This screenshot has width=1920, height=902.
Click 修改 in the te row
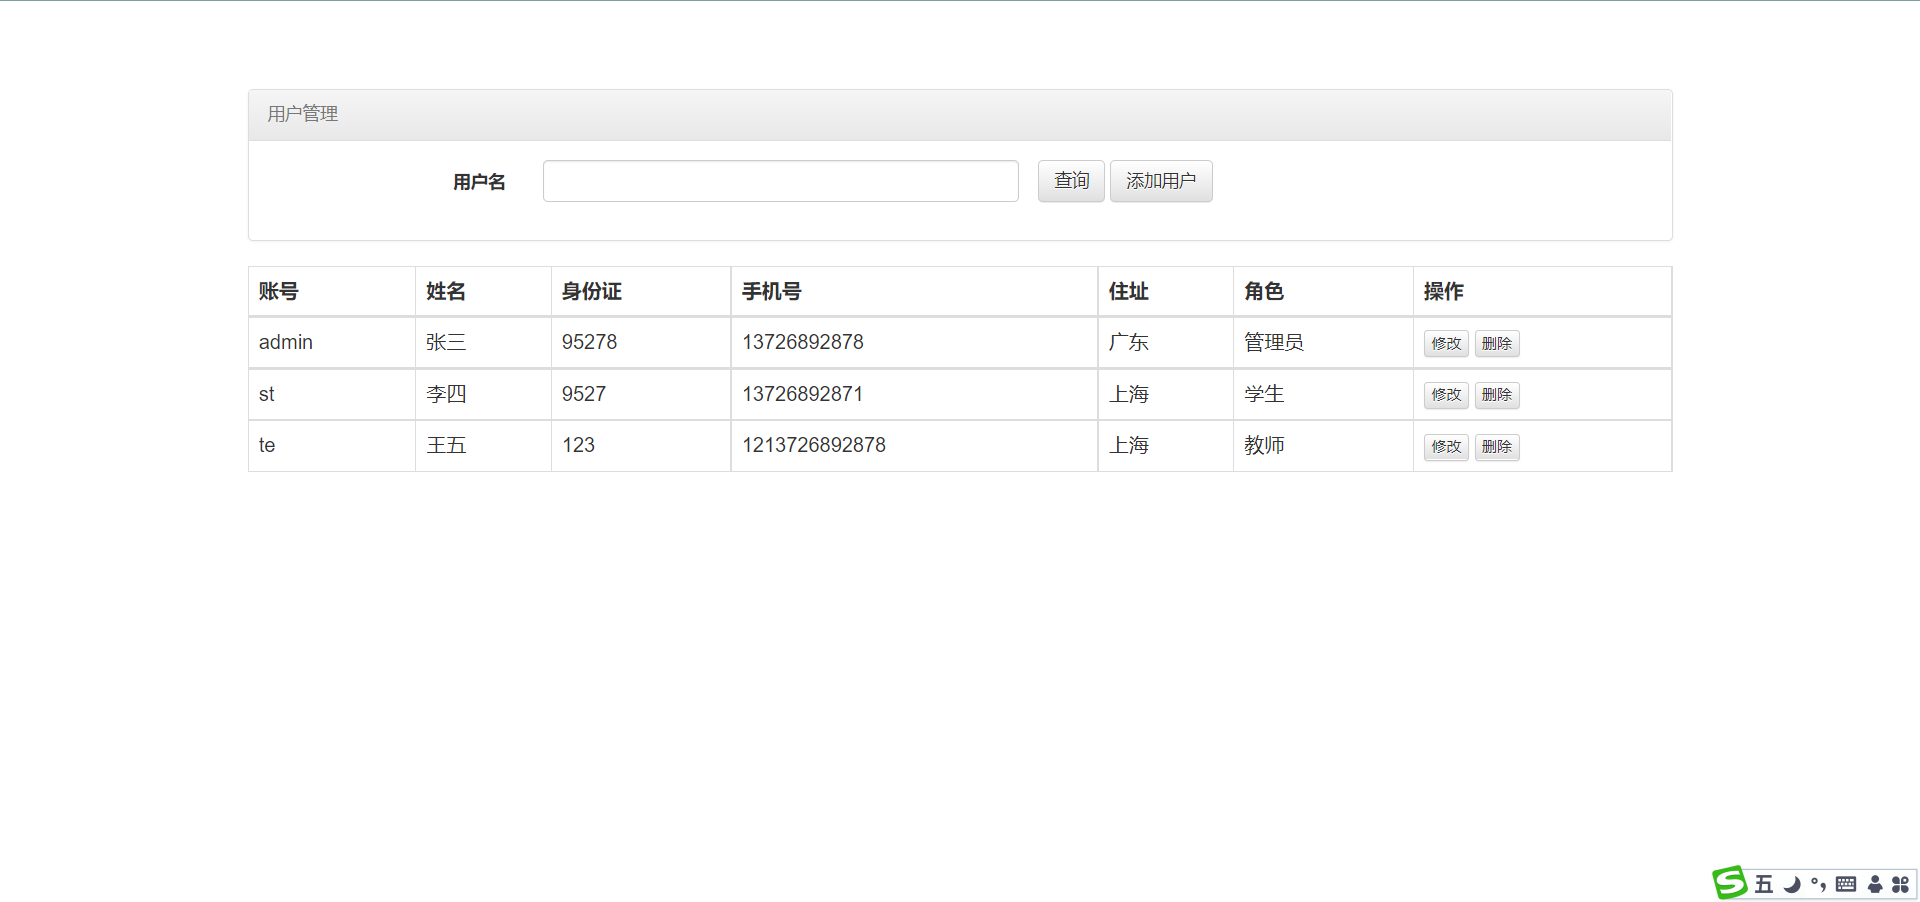click(1446, 447)
